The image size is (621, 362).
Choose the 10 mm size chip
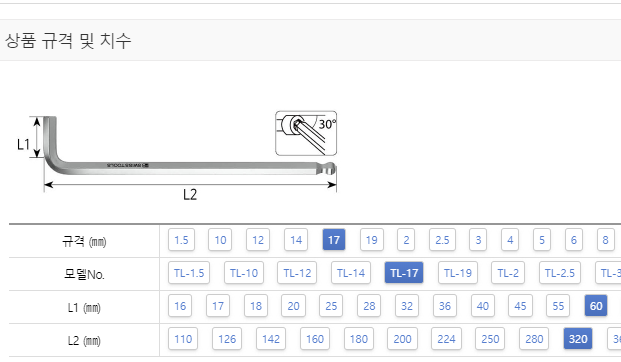[x=220, y=240]
